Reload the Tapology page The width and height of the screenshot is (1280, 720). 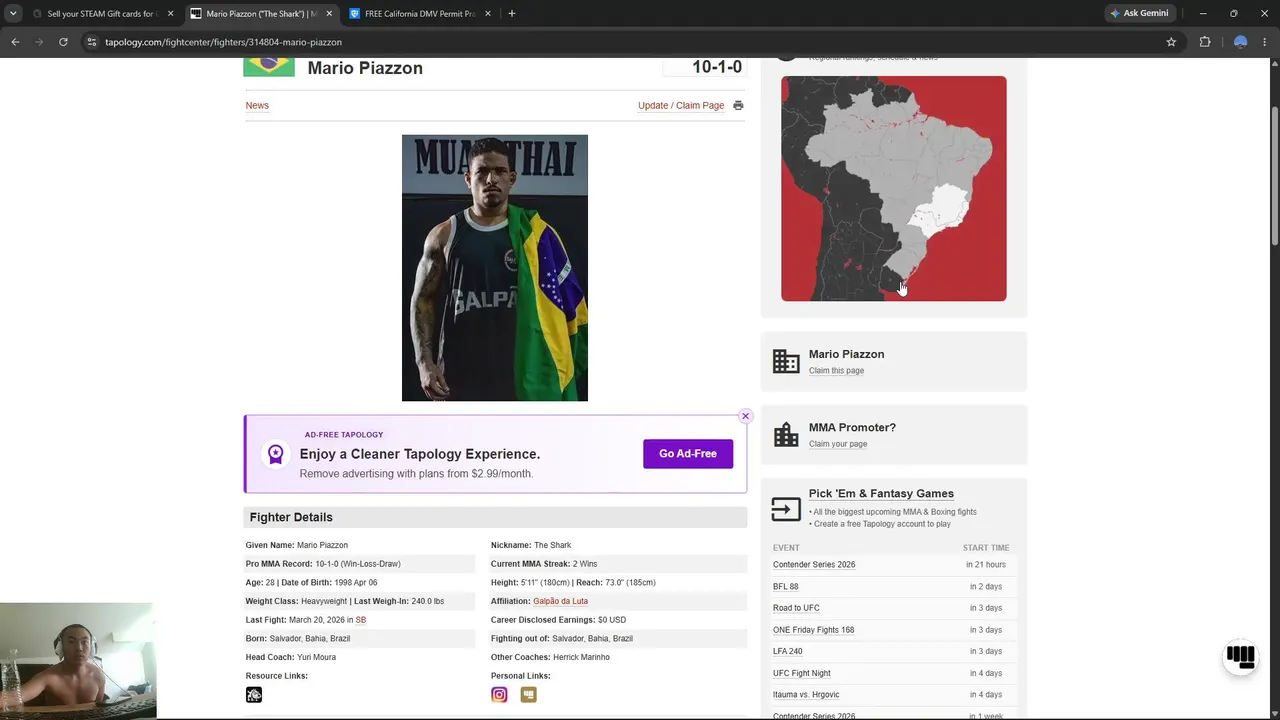(63, 42)
